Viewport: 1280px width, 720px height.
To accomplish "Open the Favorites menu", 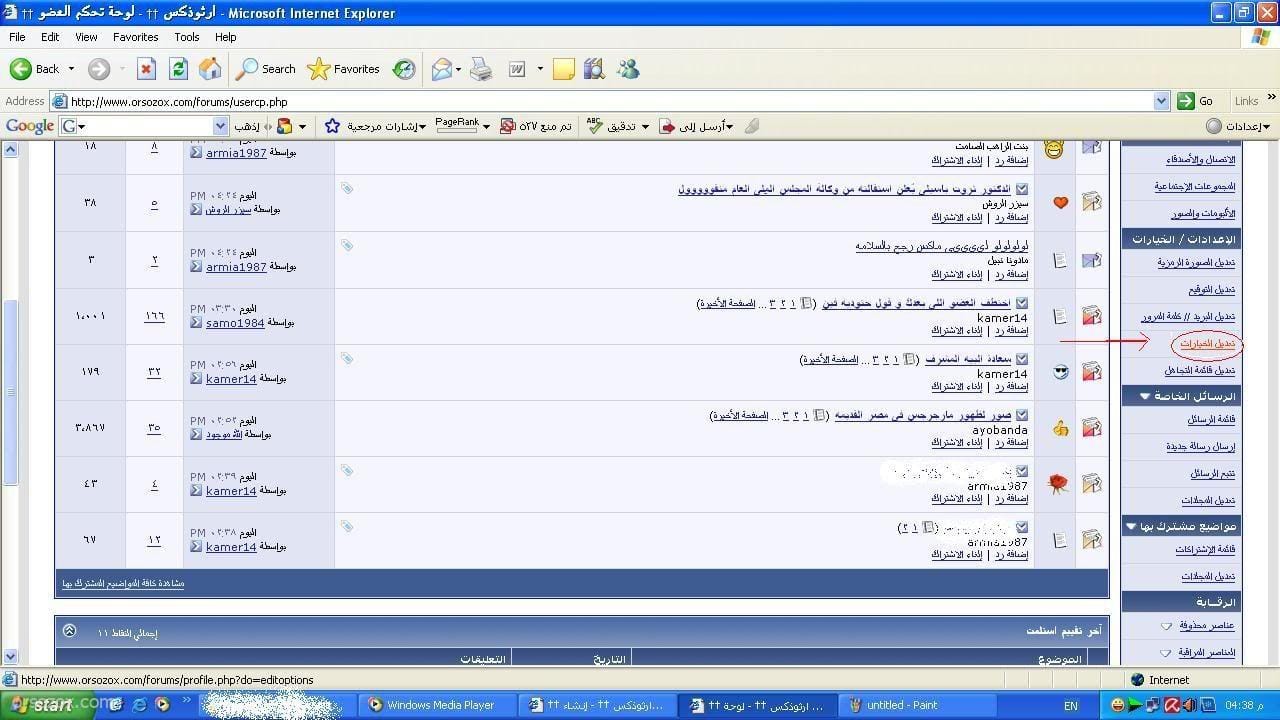I will (135, 37).
